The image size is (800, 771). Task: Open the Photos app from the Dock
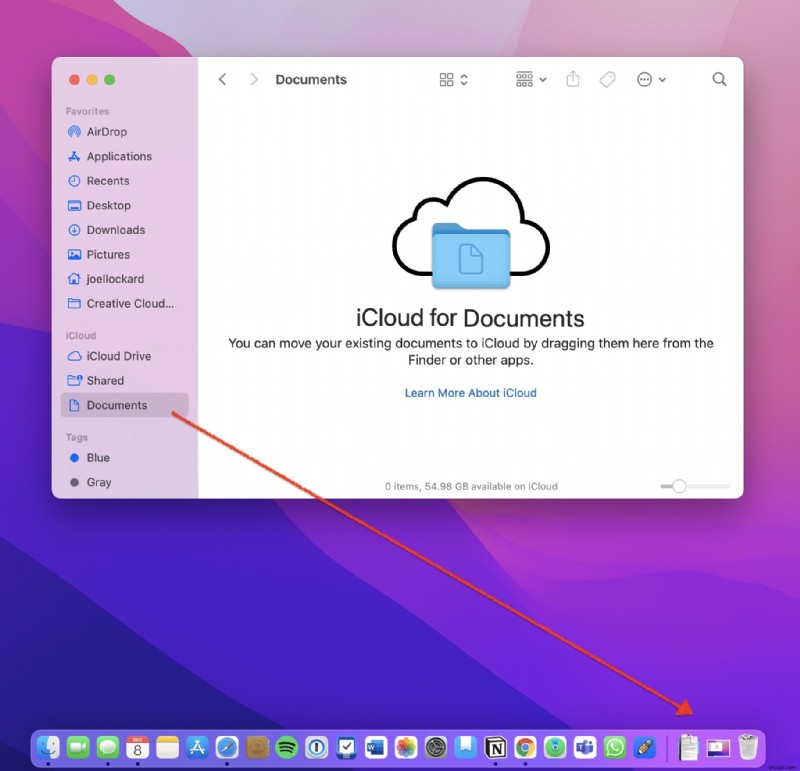point(404,746)
